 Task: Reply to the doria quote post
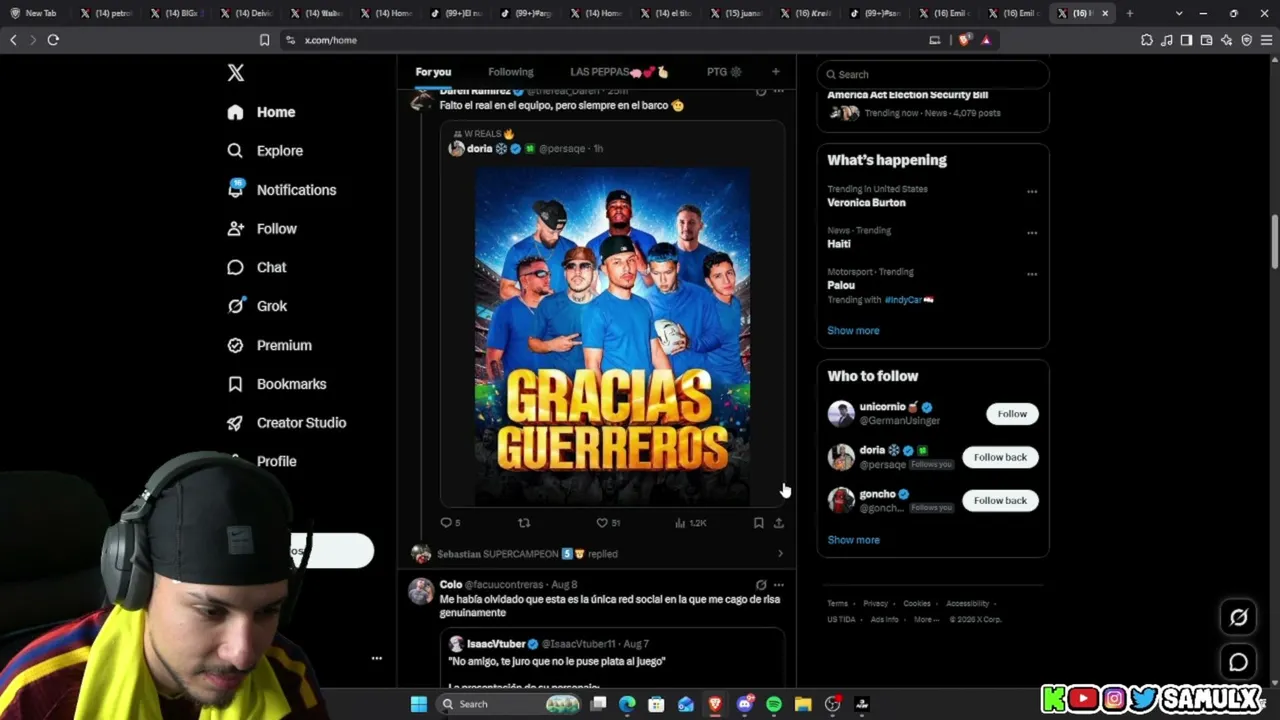point(450,523)
